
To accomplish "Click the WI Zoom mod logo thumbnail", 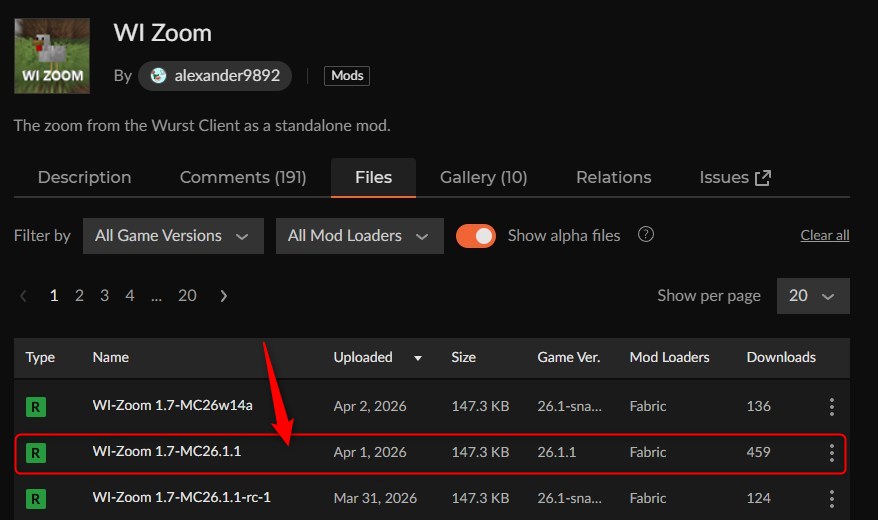I will (52, 56).
